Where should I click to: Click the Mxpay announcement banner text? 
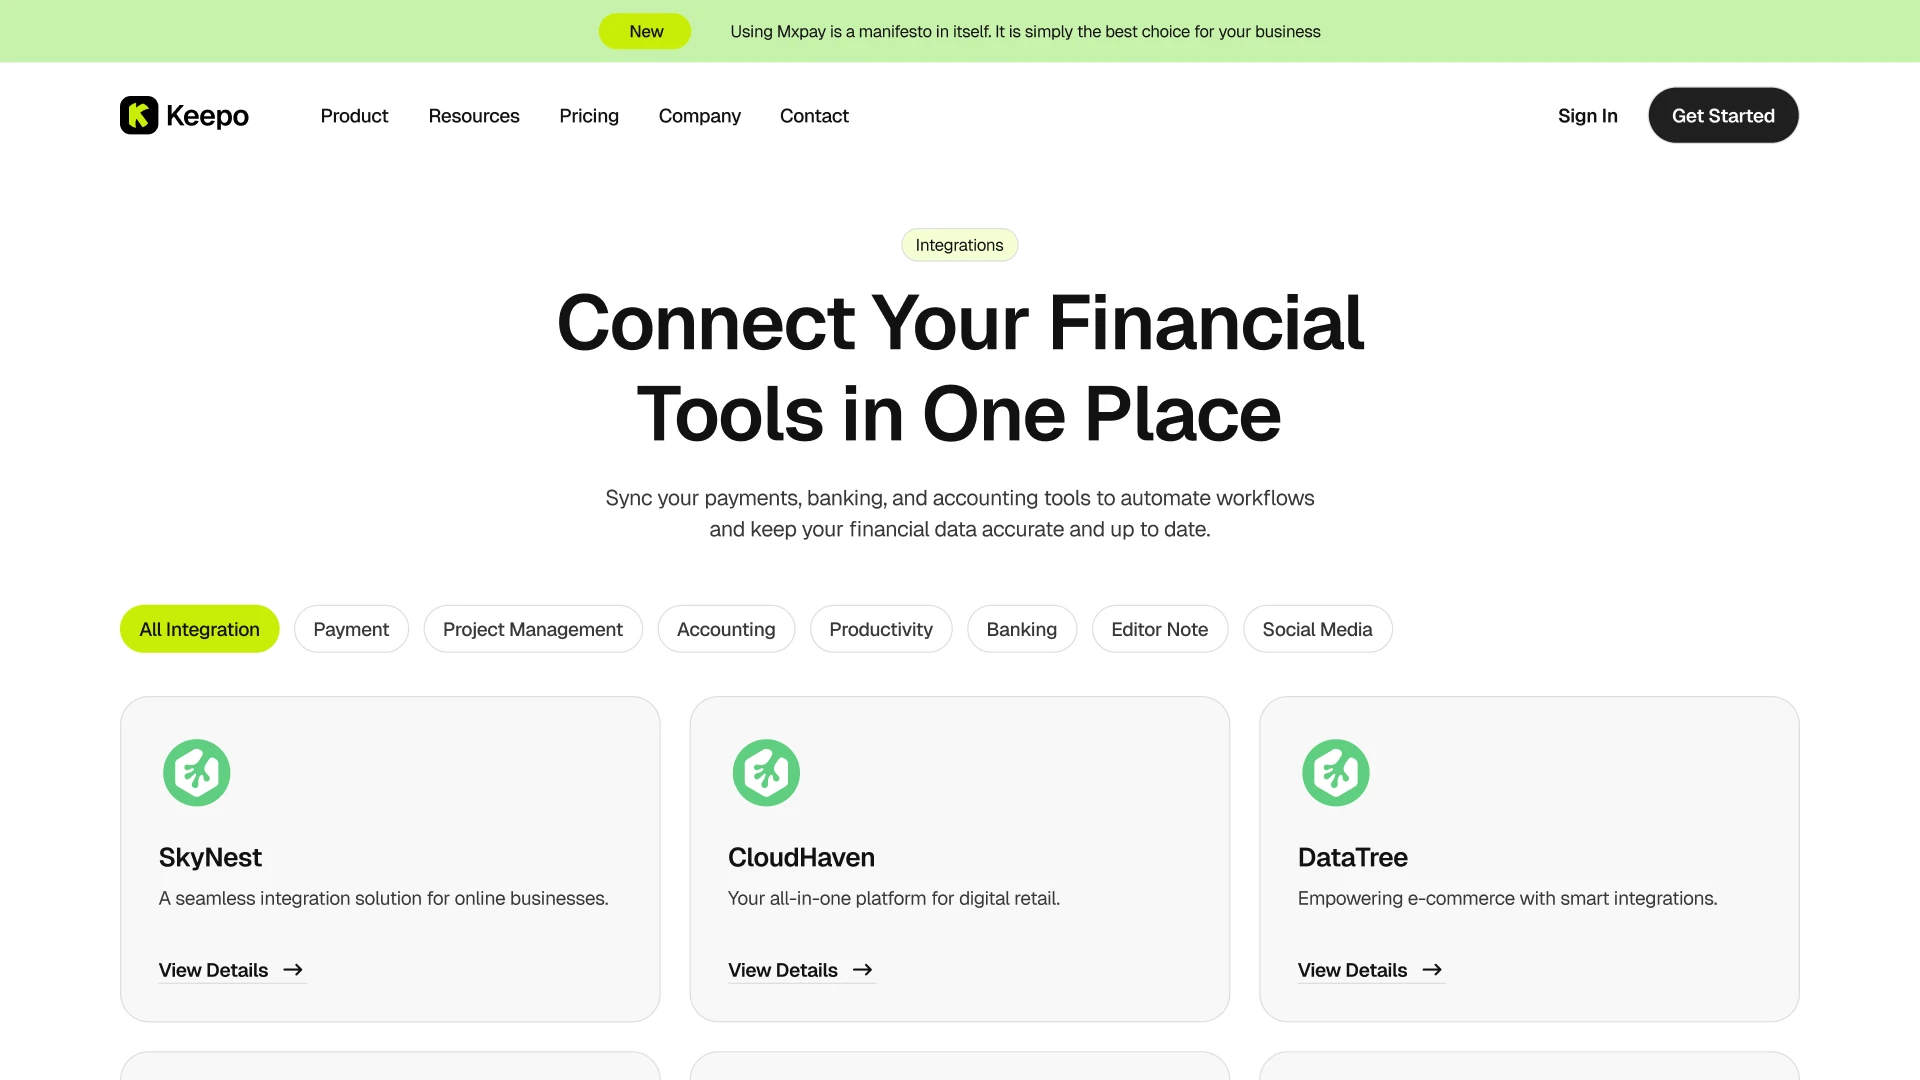tap(1025, 32)
